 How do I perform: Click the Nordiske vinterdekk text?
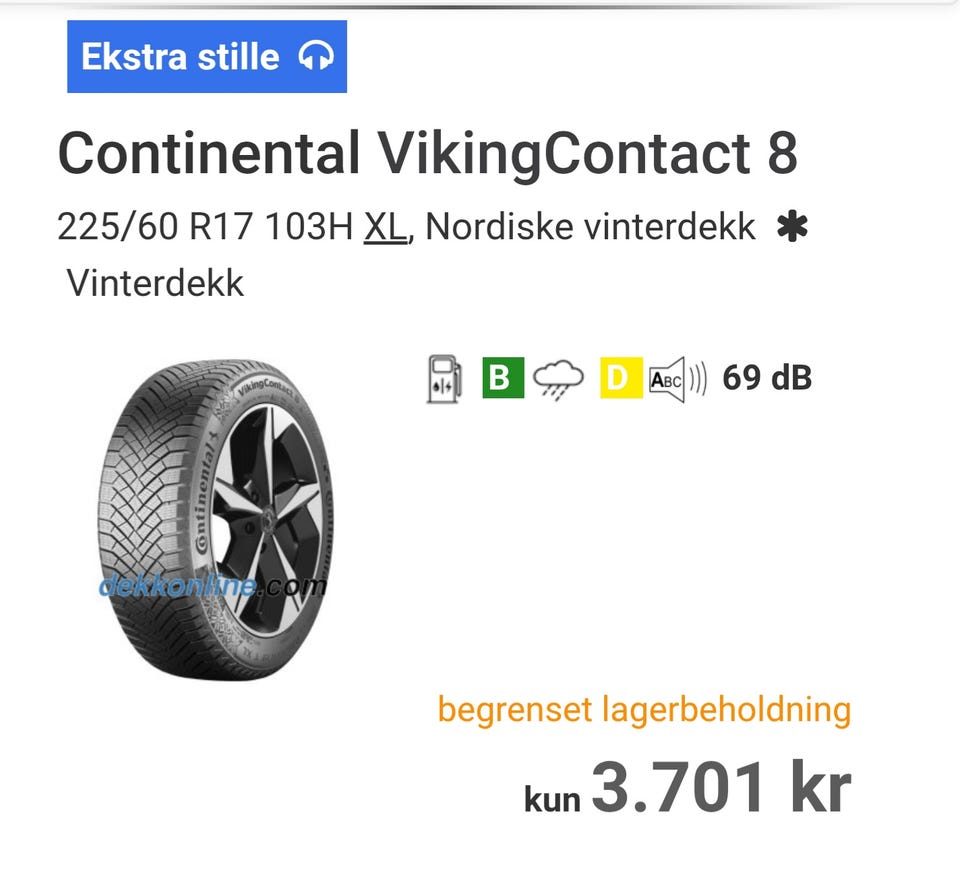(590, 228)
